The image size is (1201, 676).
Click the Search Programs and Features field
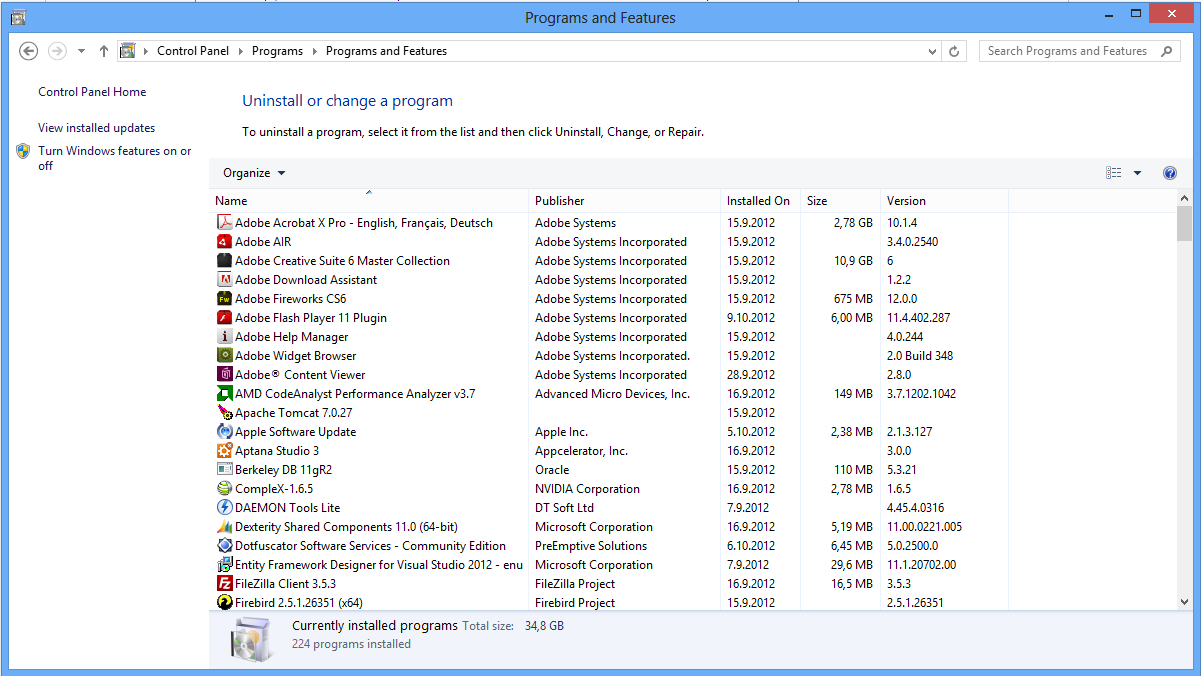pyautogui.click(x=1067, y=51)
